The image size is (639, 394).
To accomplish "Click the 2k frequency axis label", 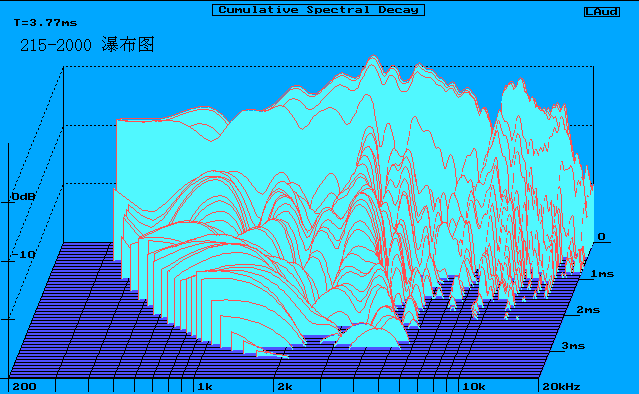I will coord(285,386).
